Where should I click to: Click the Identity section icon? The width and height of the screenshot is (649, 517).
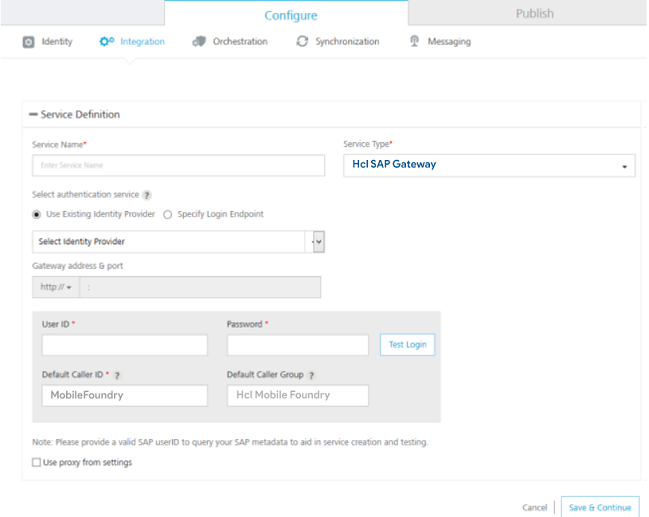(x=28, y=42)
